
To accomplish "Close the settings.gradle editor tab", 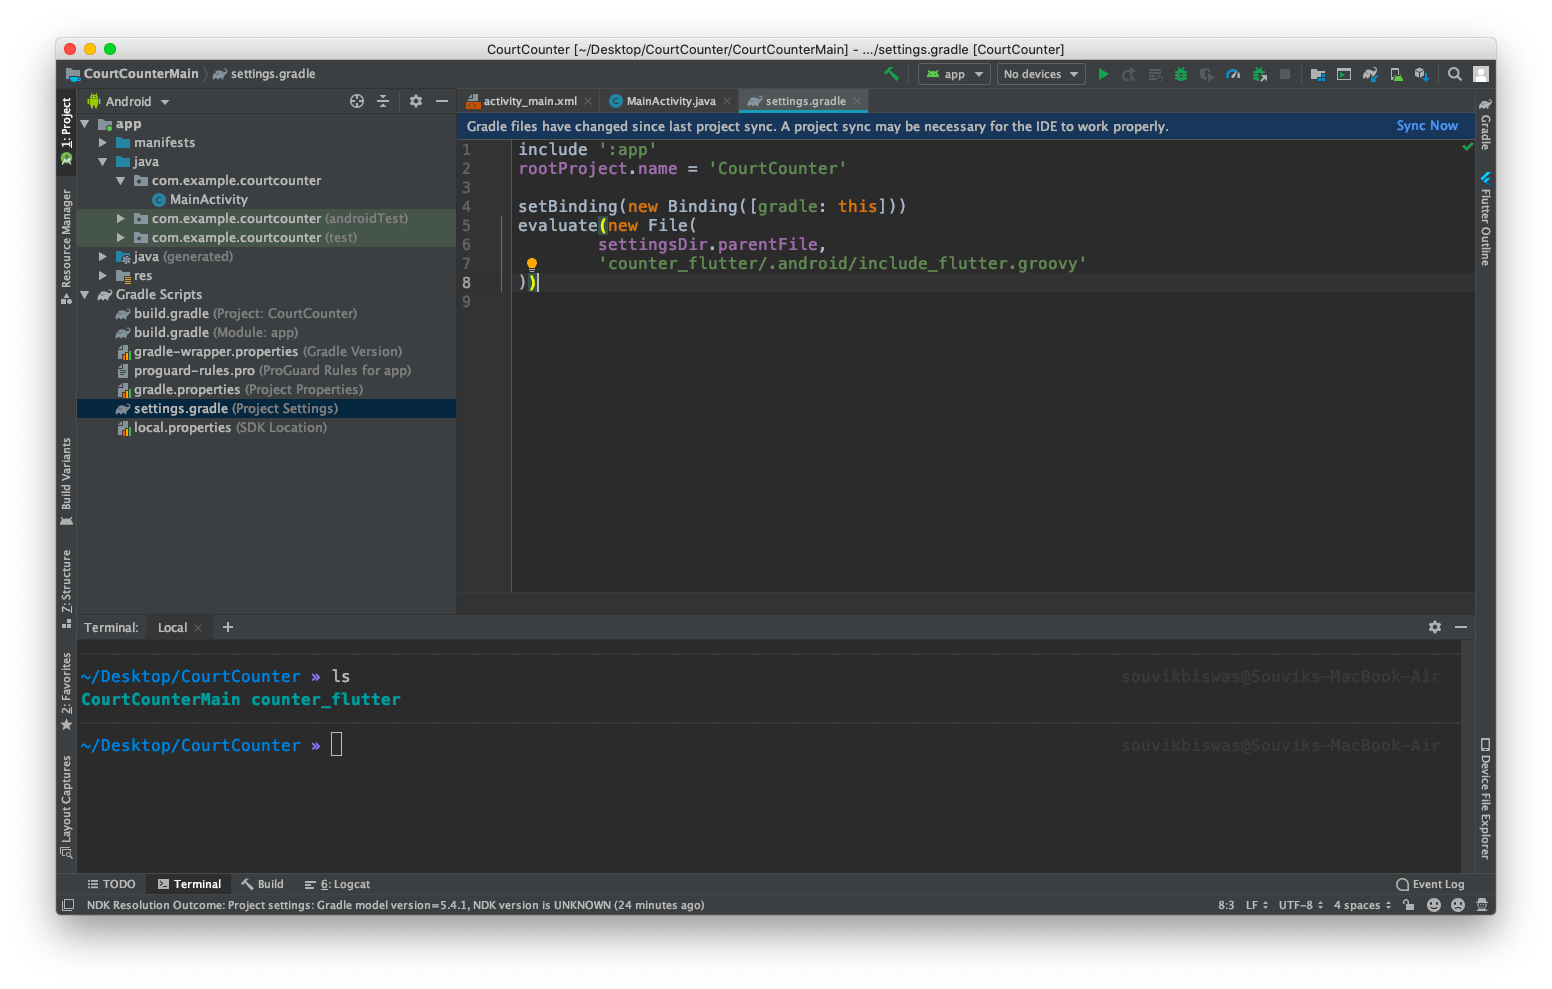I will [x=857, y=101].
